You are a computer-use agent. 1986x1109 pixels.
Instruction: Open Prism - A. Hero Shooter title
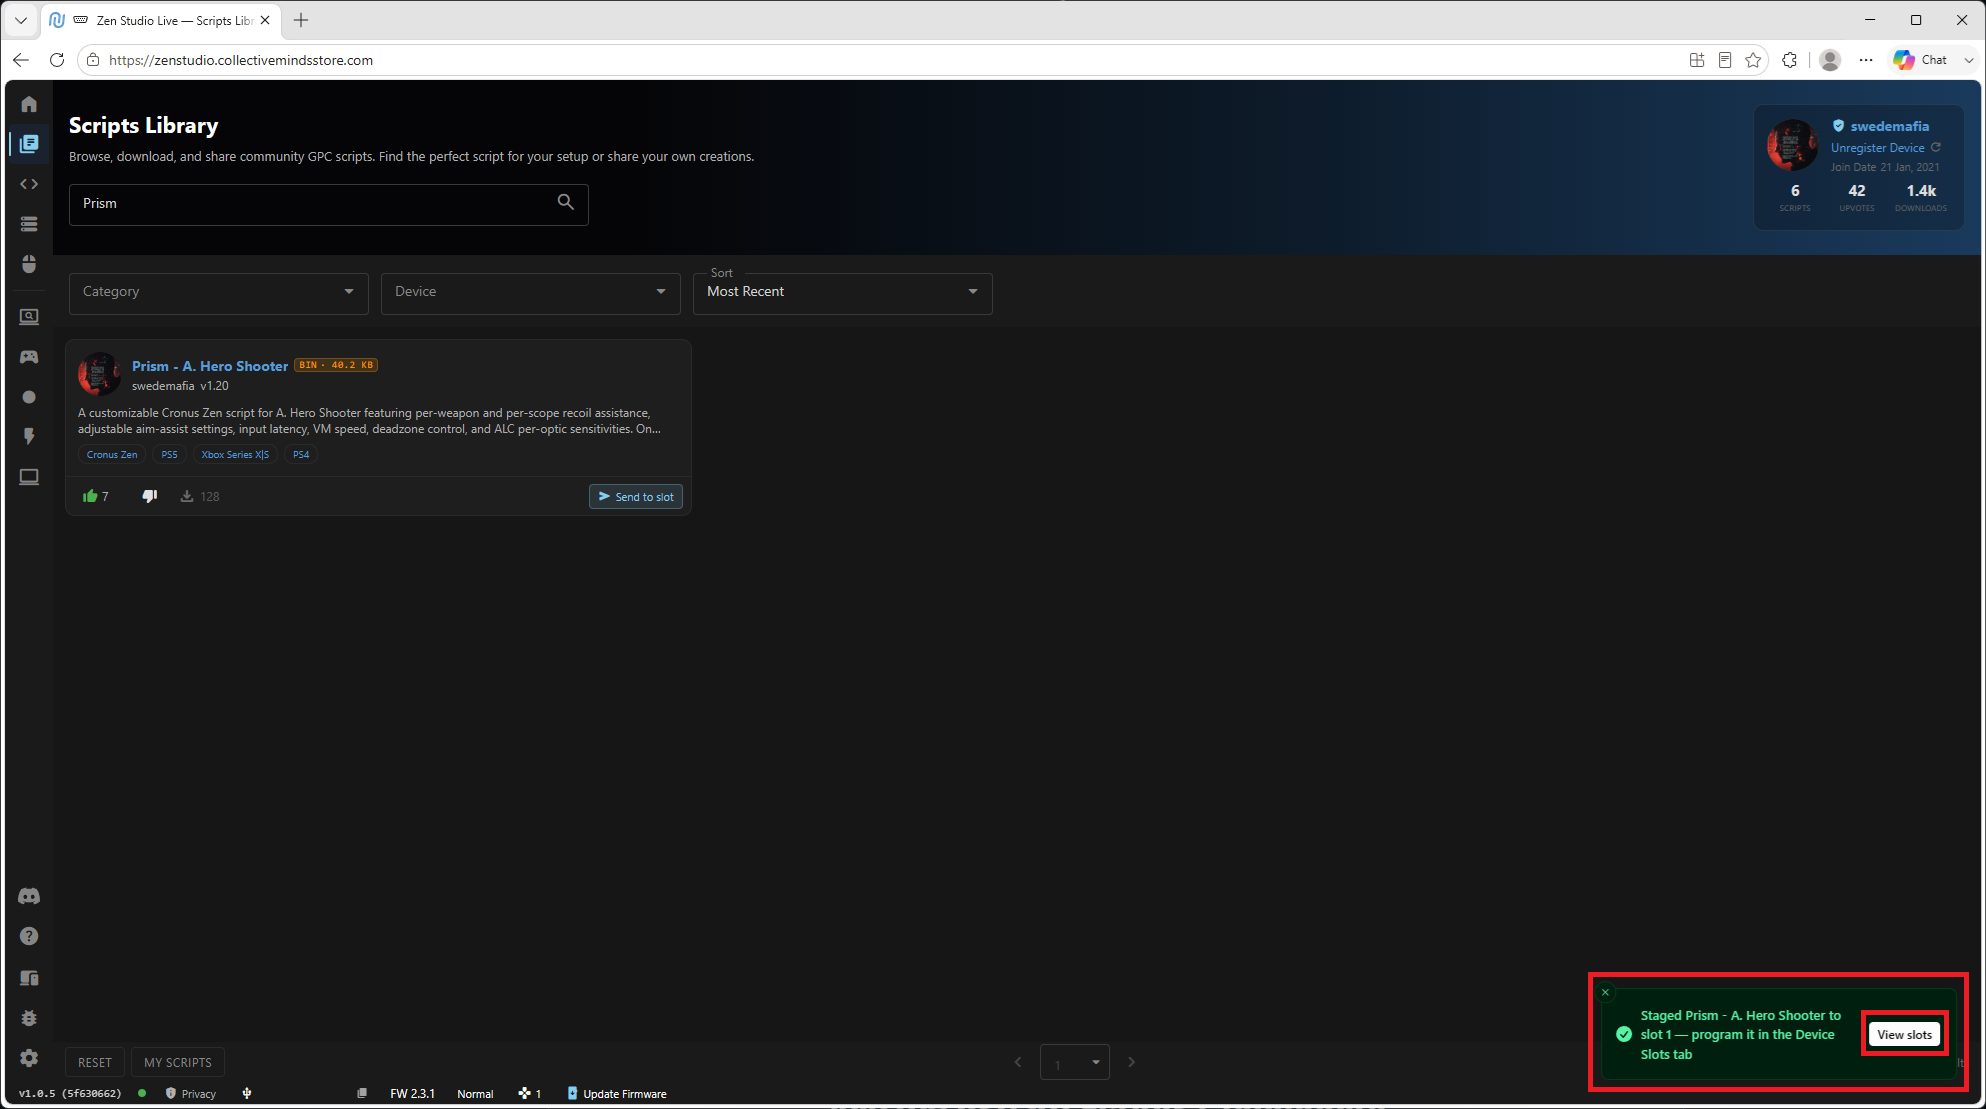tap(210, 366)
